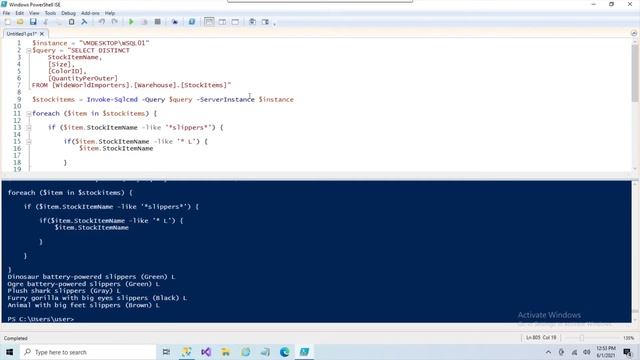Run the script with green play button
The height and width of the screenshot is (360, 640).
click(131, 22)
